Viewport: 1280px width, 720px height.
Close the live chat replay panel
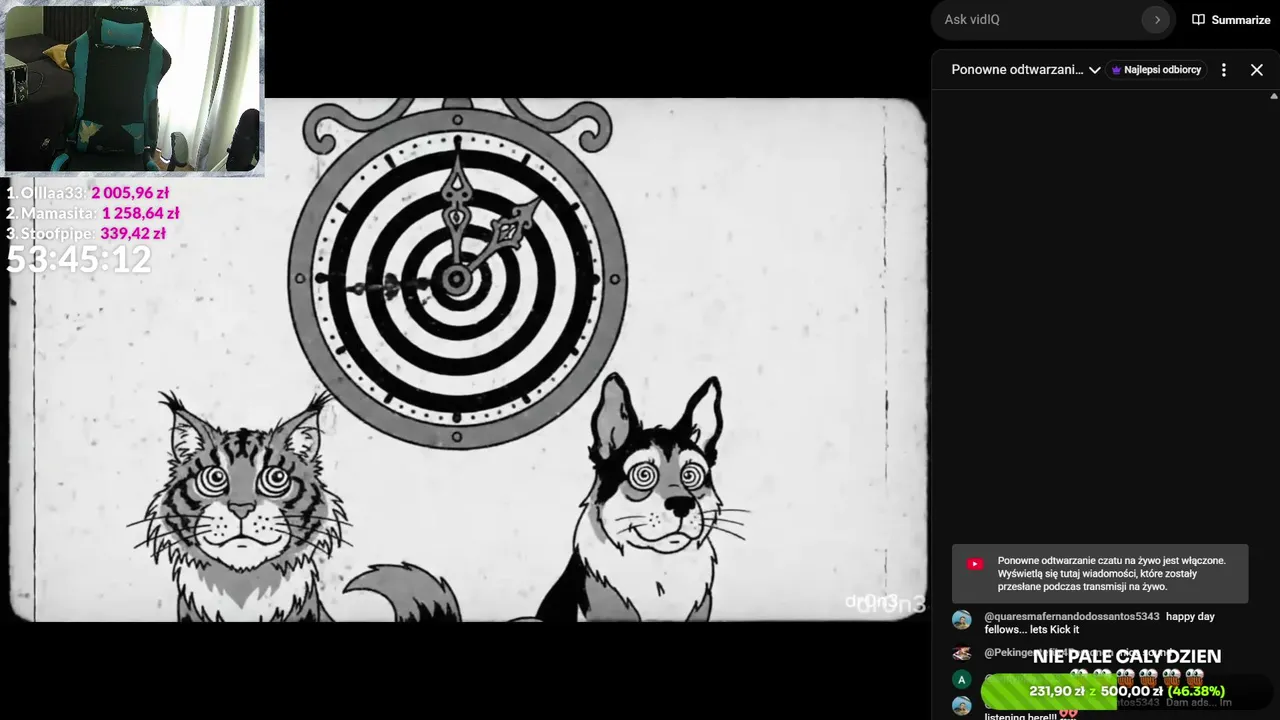pos(1257,70)
